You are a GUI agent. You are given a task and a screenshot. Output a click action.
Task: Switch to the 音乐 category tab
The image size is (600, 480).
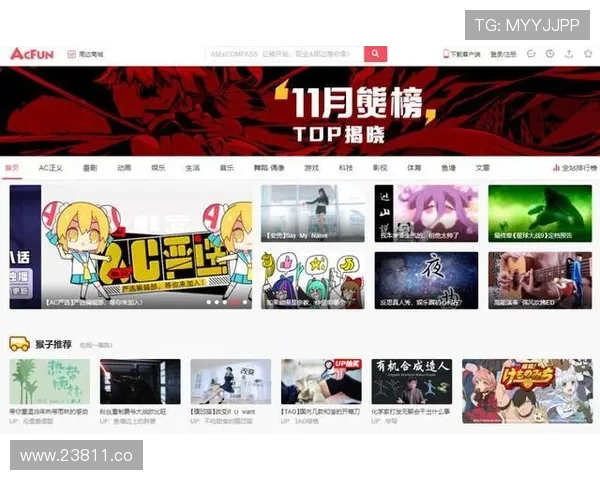coord(227,168)
